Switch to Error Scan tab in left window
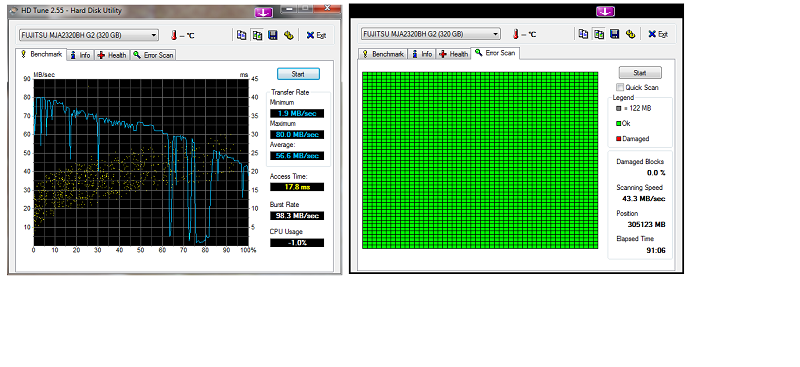Viewport: 800px width, 367px height. [153, 55]
